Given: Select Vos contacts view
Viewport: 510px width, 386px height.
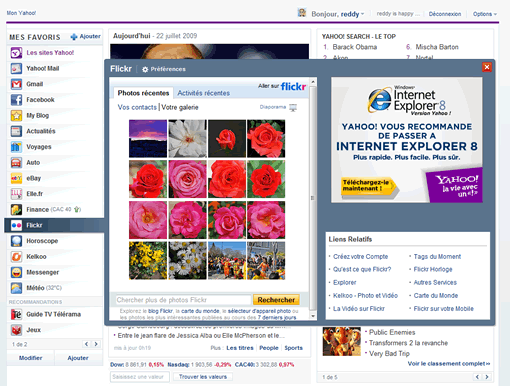Looking at the screenshot, I should pyautogui.click(x=137, y=107).
